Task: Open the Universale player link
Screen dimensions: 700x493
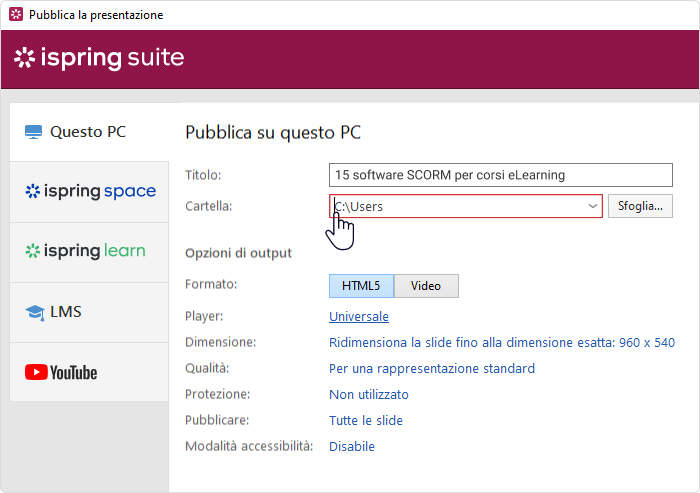Action: [x=359, y=317]
